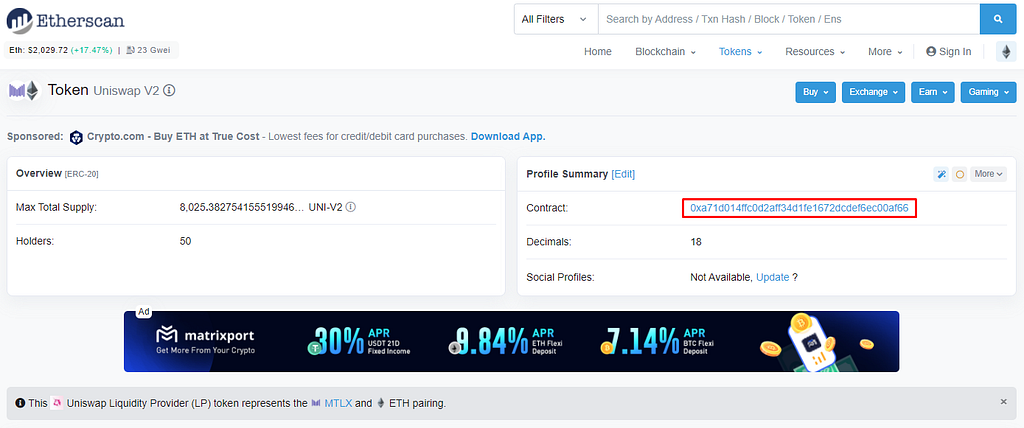Click the Update social profiles link
The width and height of the screenshot is (1024, 428).
pos(773,277)
